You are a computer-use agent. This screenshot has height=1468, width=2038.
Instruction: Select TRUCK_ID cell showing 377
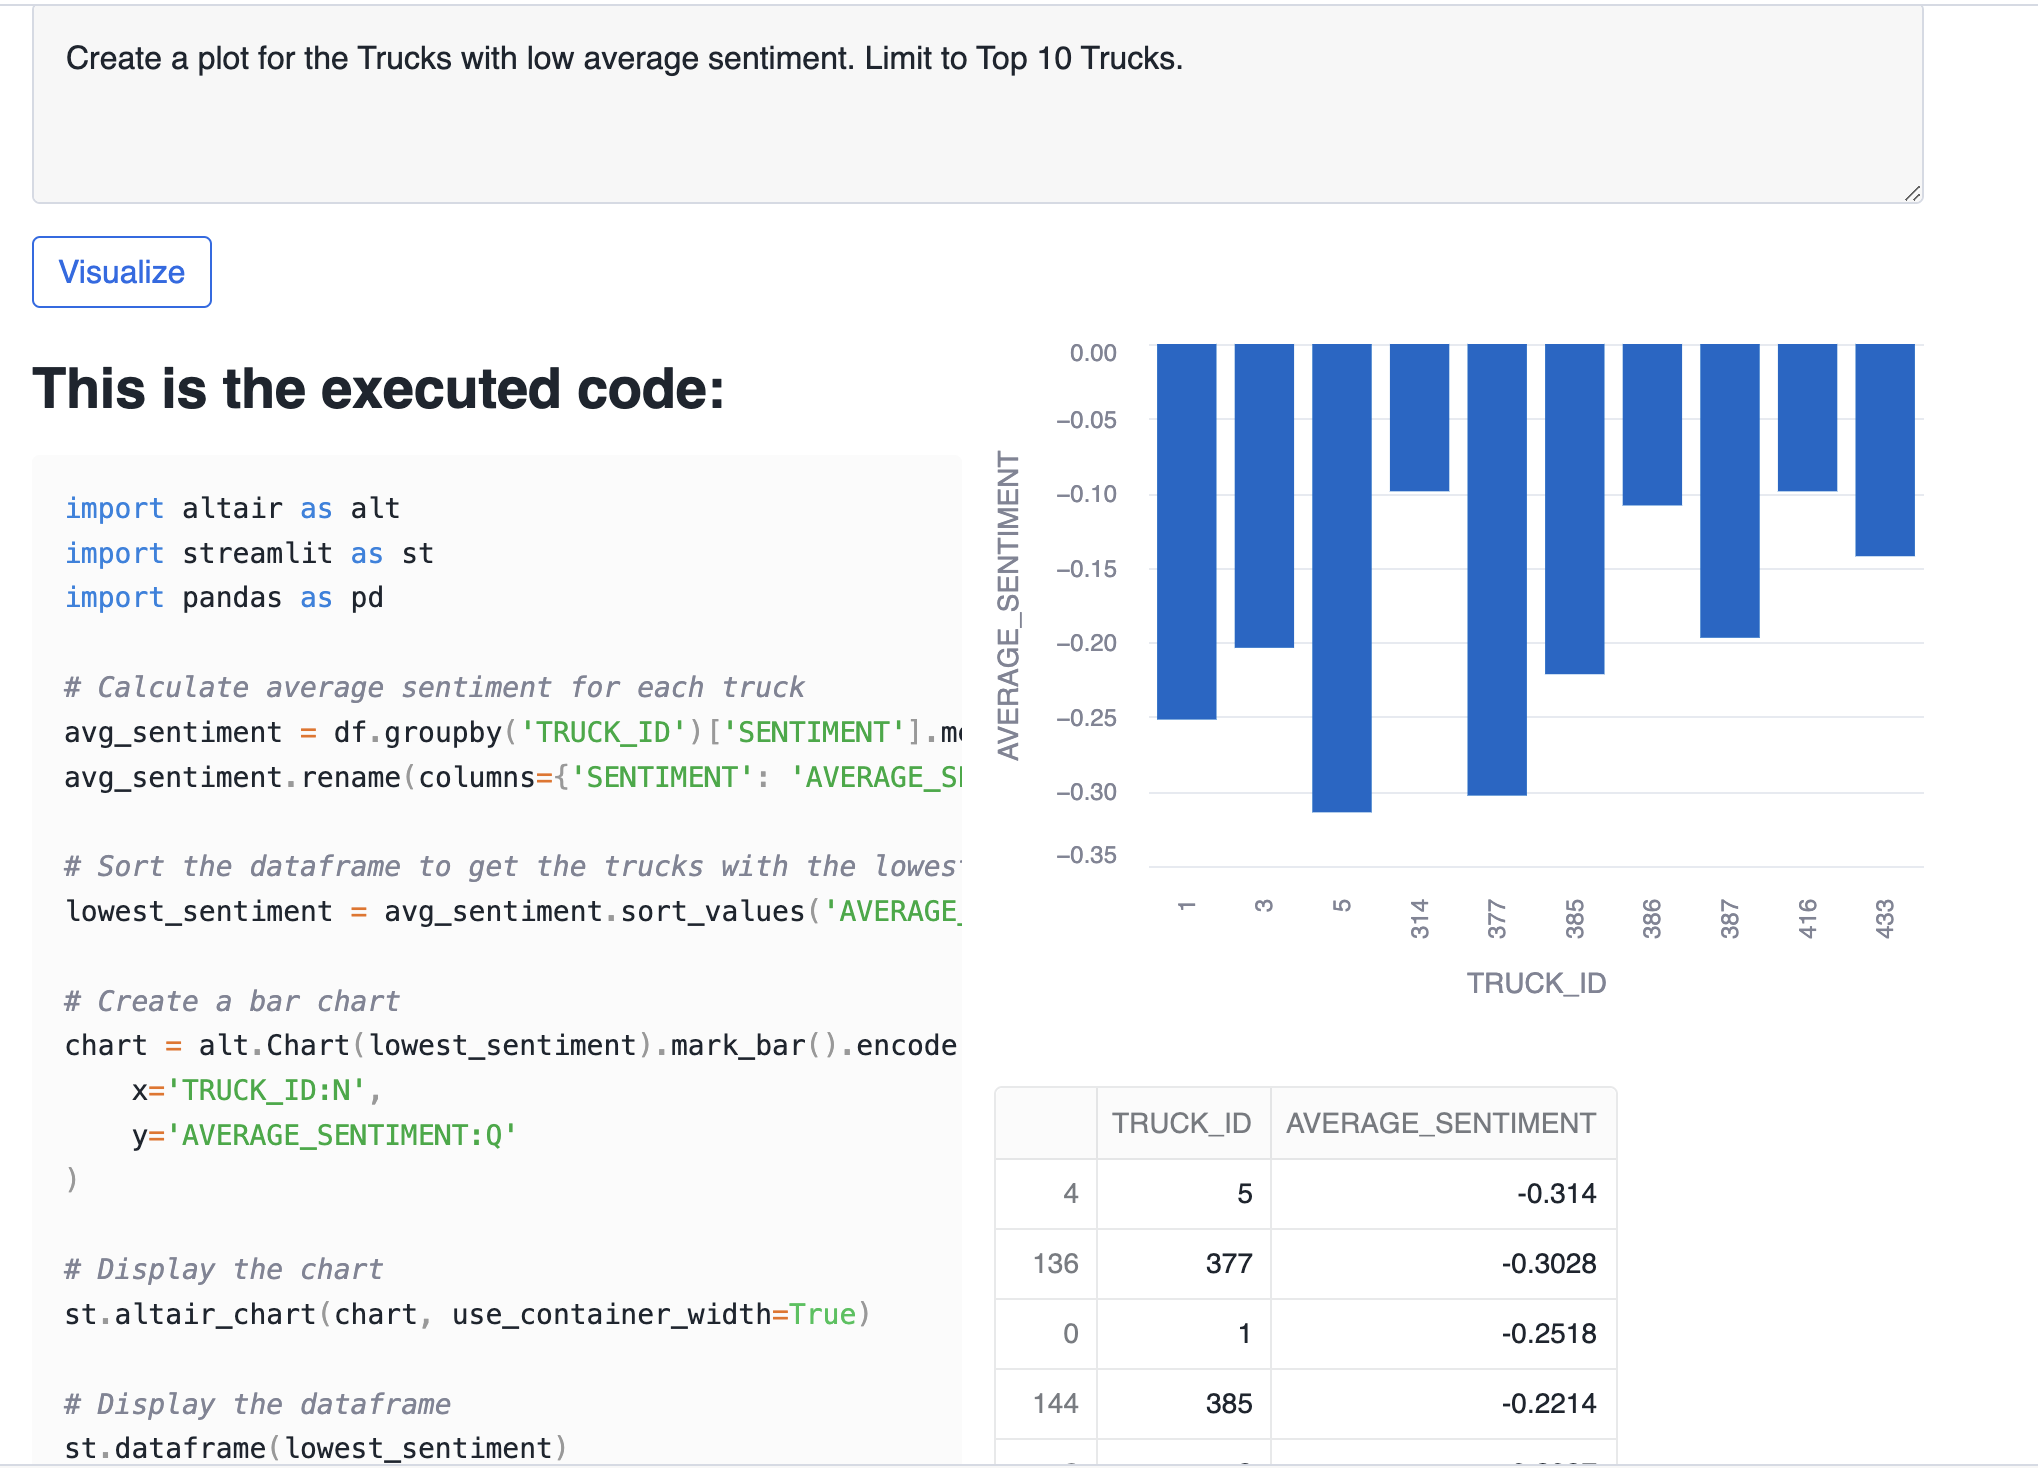pos(1183,1264)
